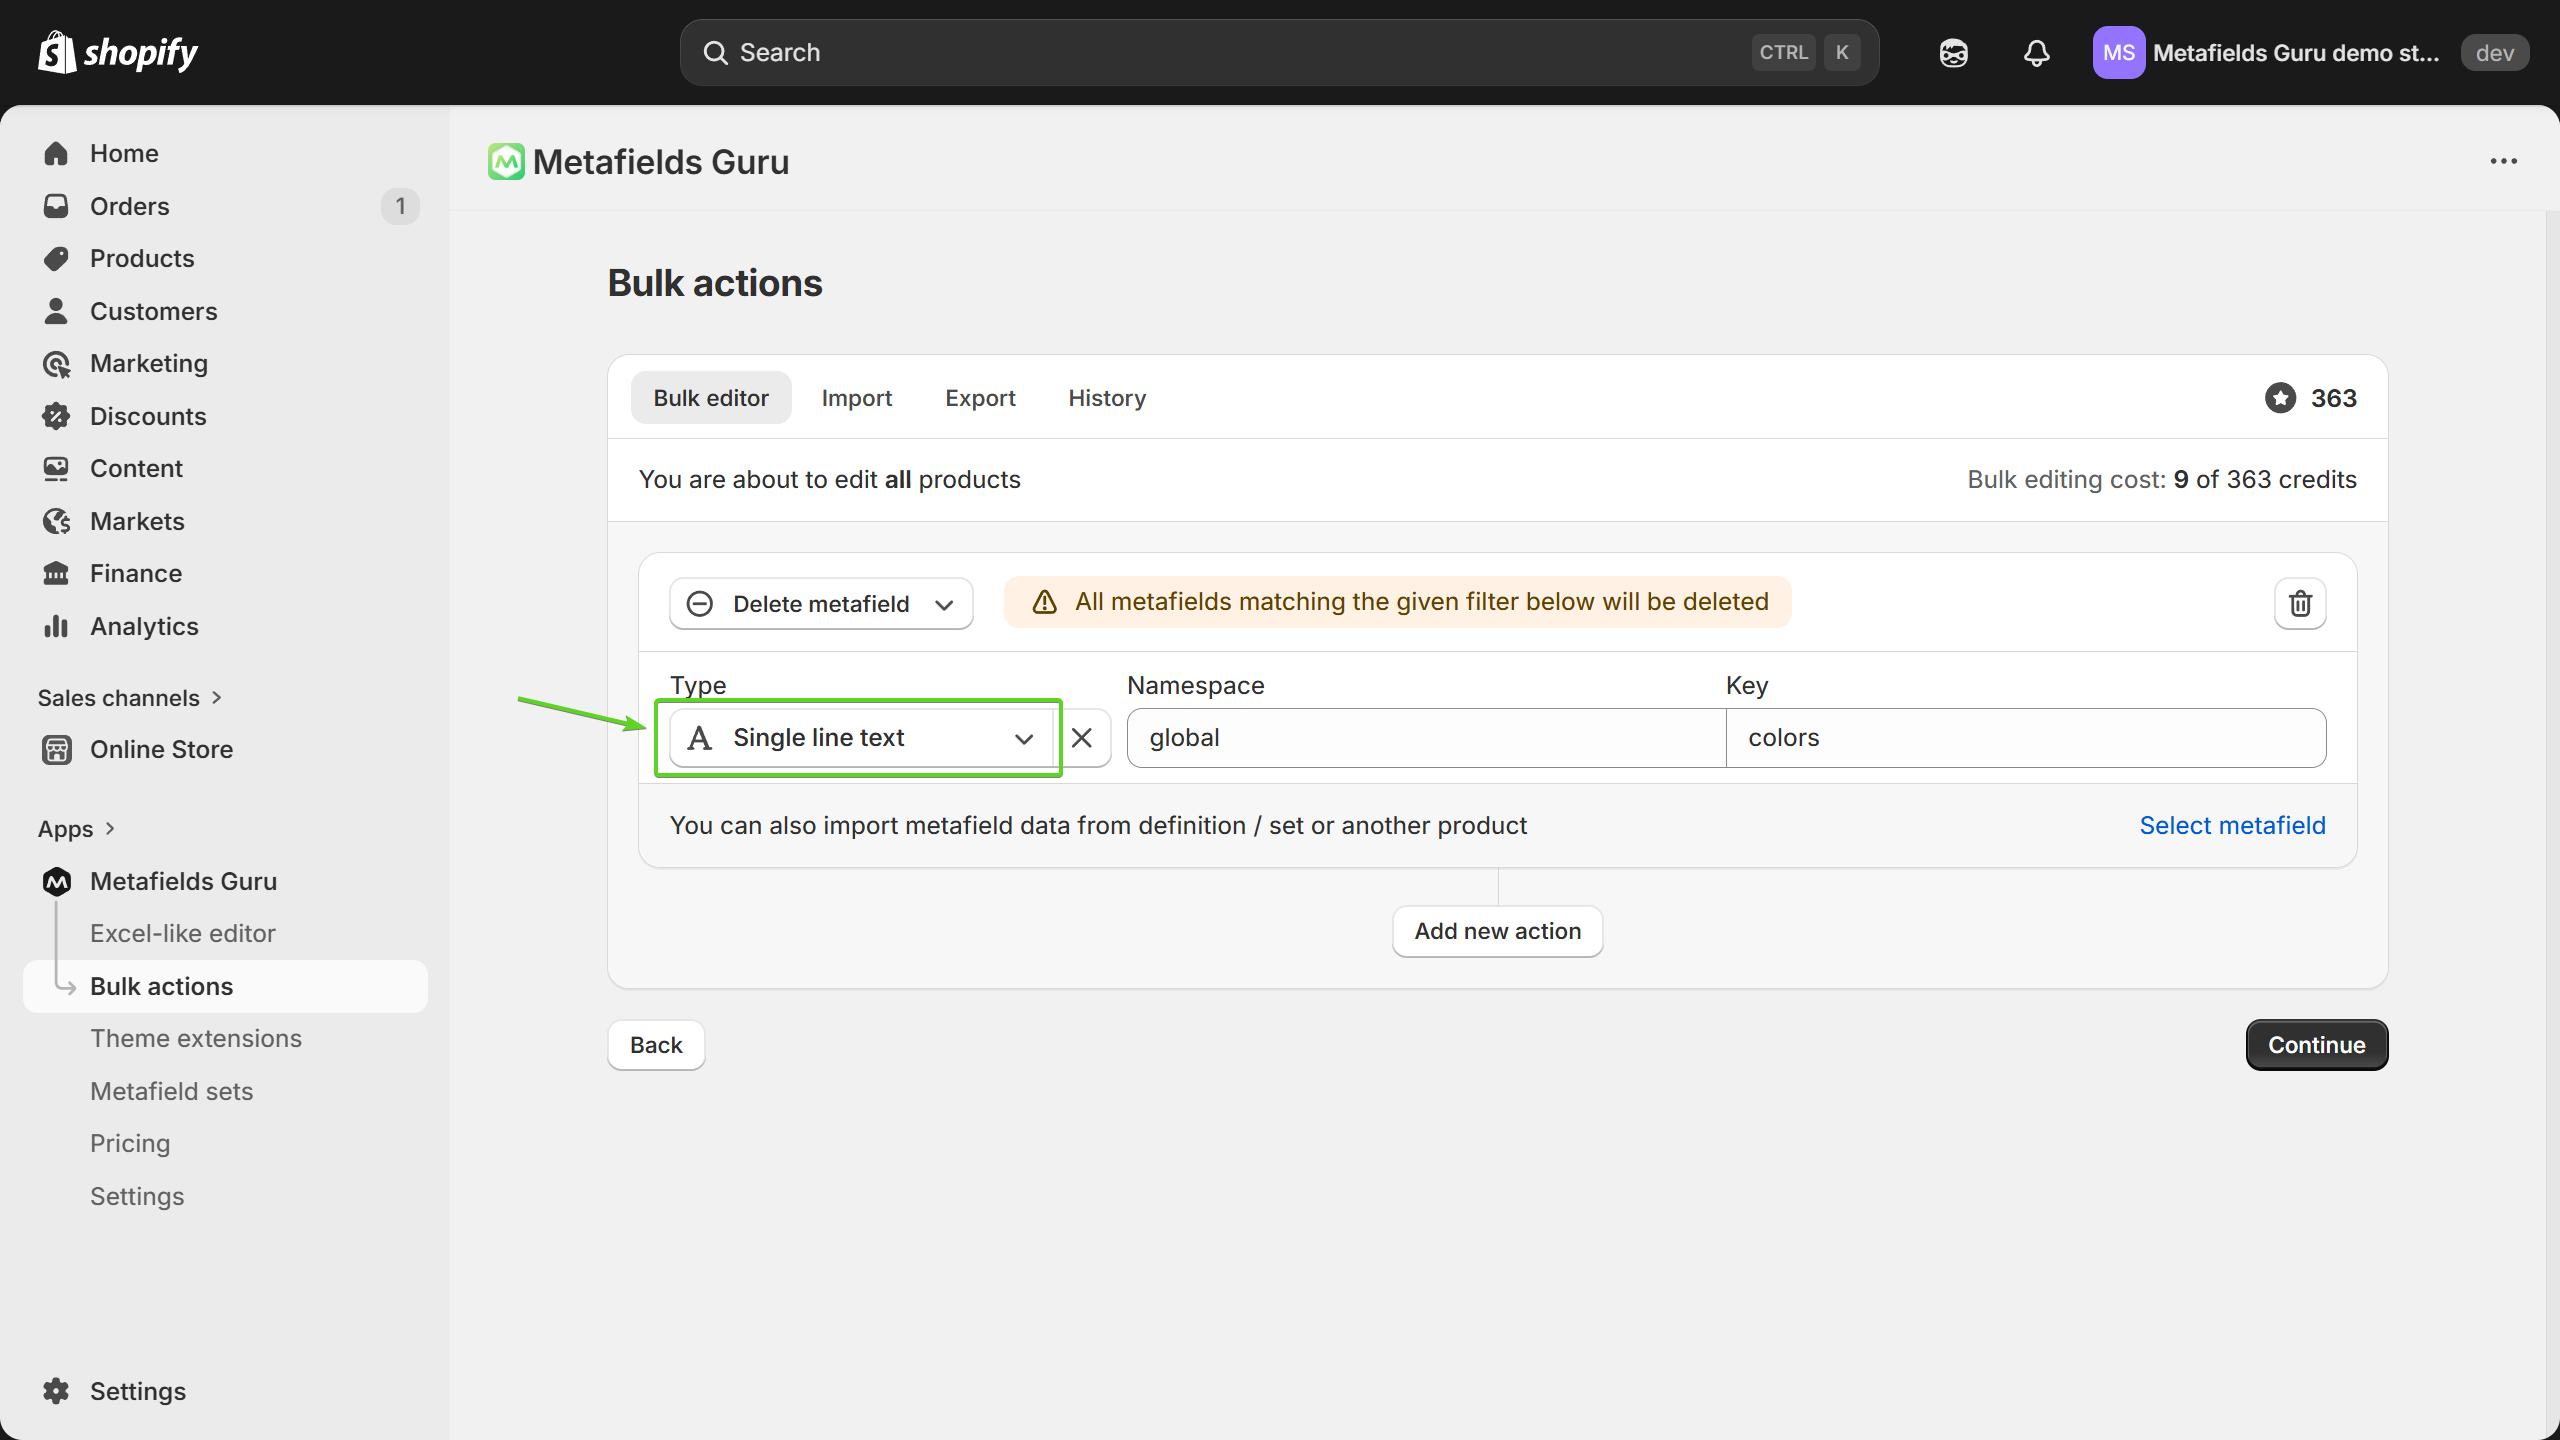
Task: Click the Continue button
Action: [2316, 1045]
